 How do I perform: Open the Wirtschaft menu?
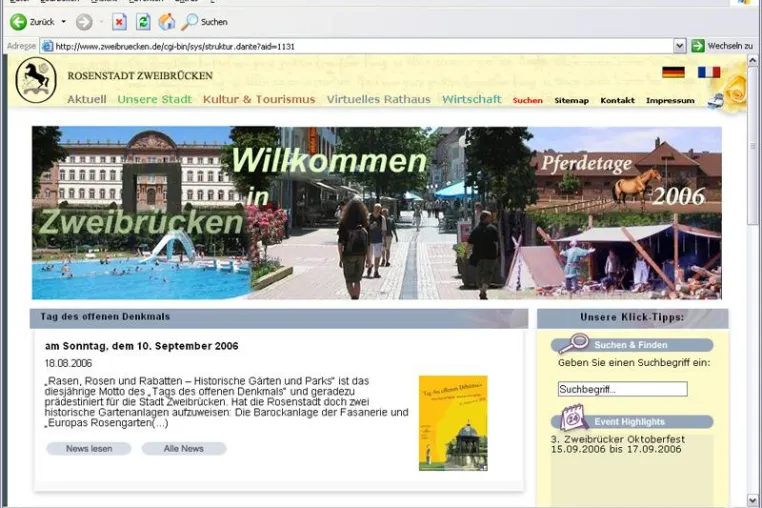pyautogui.click(x=471, y=99)
